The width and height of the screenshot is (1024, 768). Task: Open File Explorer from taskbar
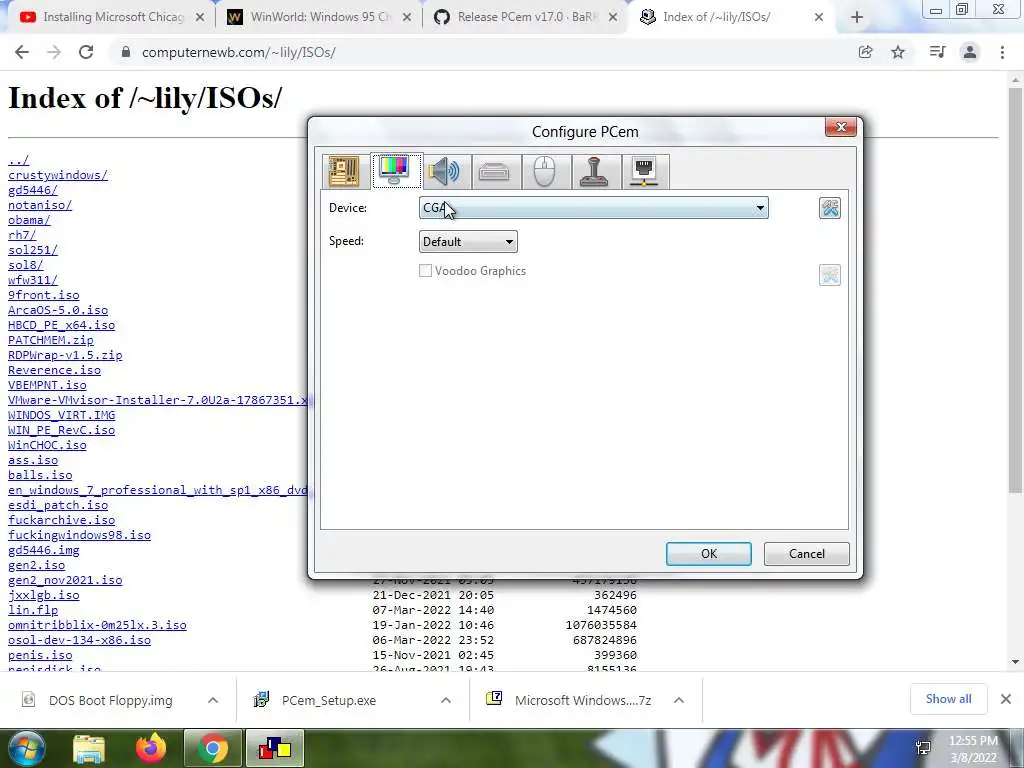coord(89,748)
